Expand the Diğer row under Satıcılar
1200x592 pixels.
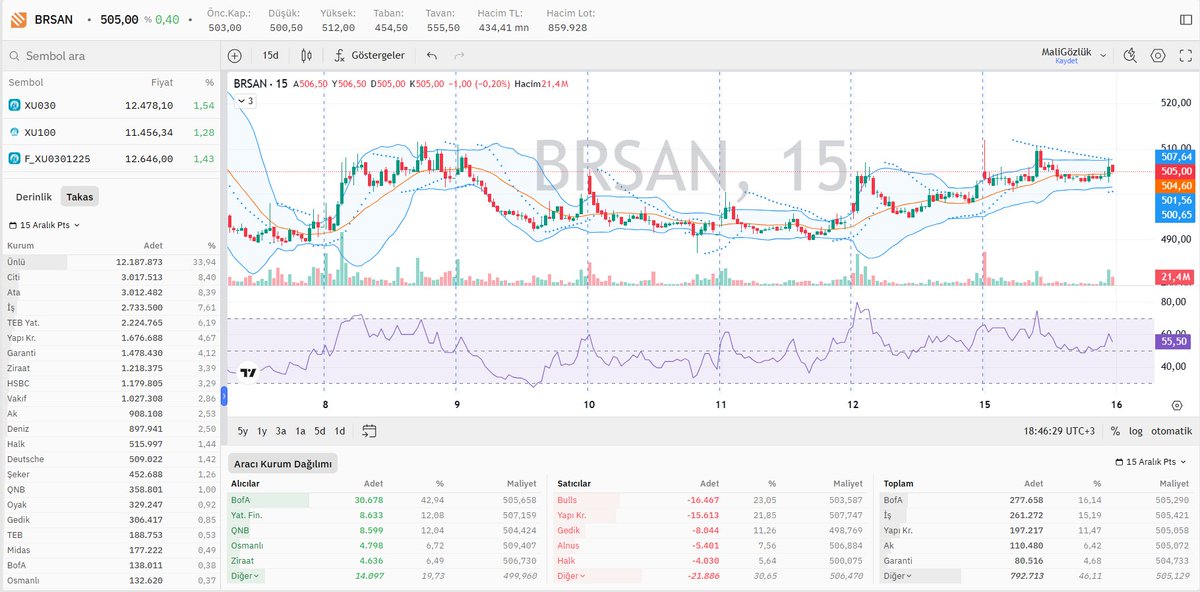[573, 576]
